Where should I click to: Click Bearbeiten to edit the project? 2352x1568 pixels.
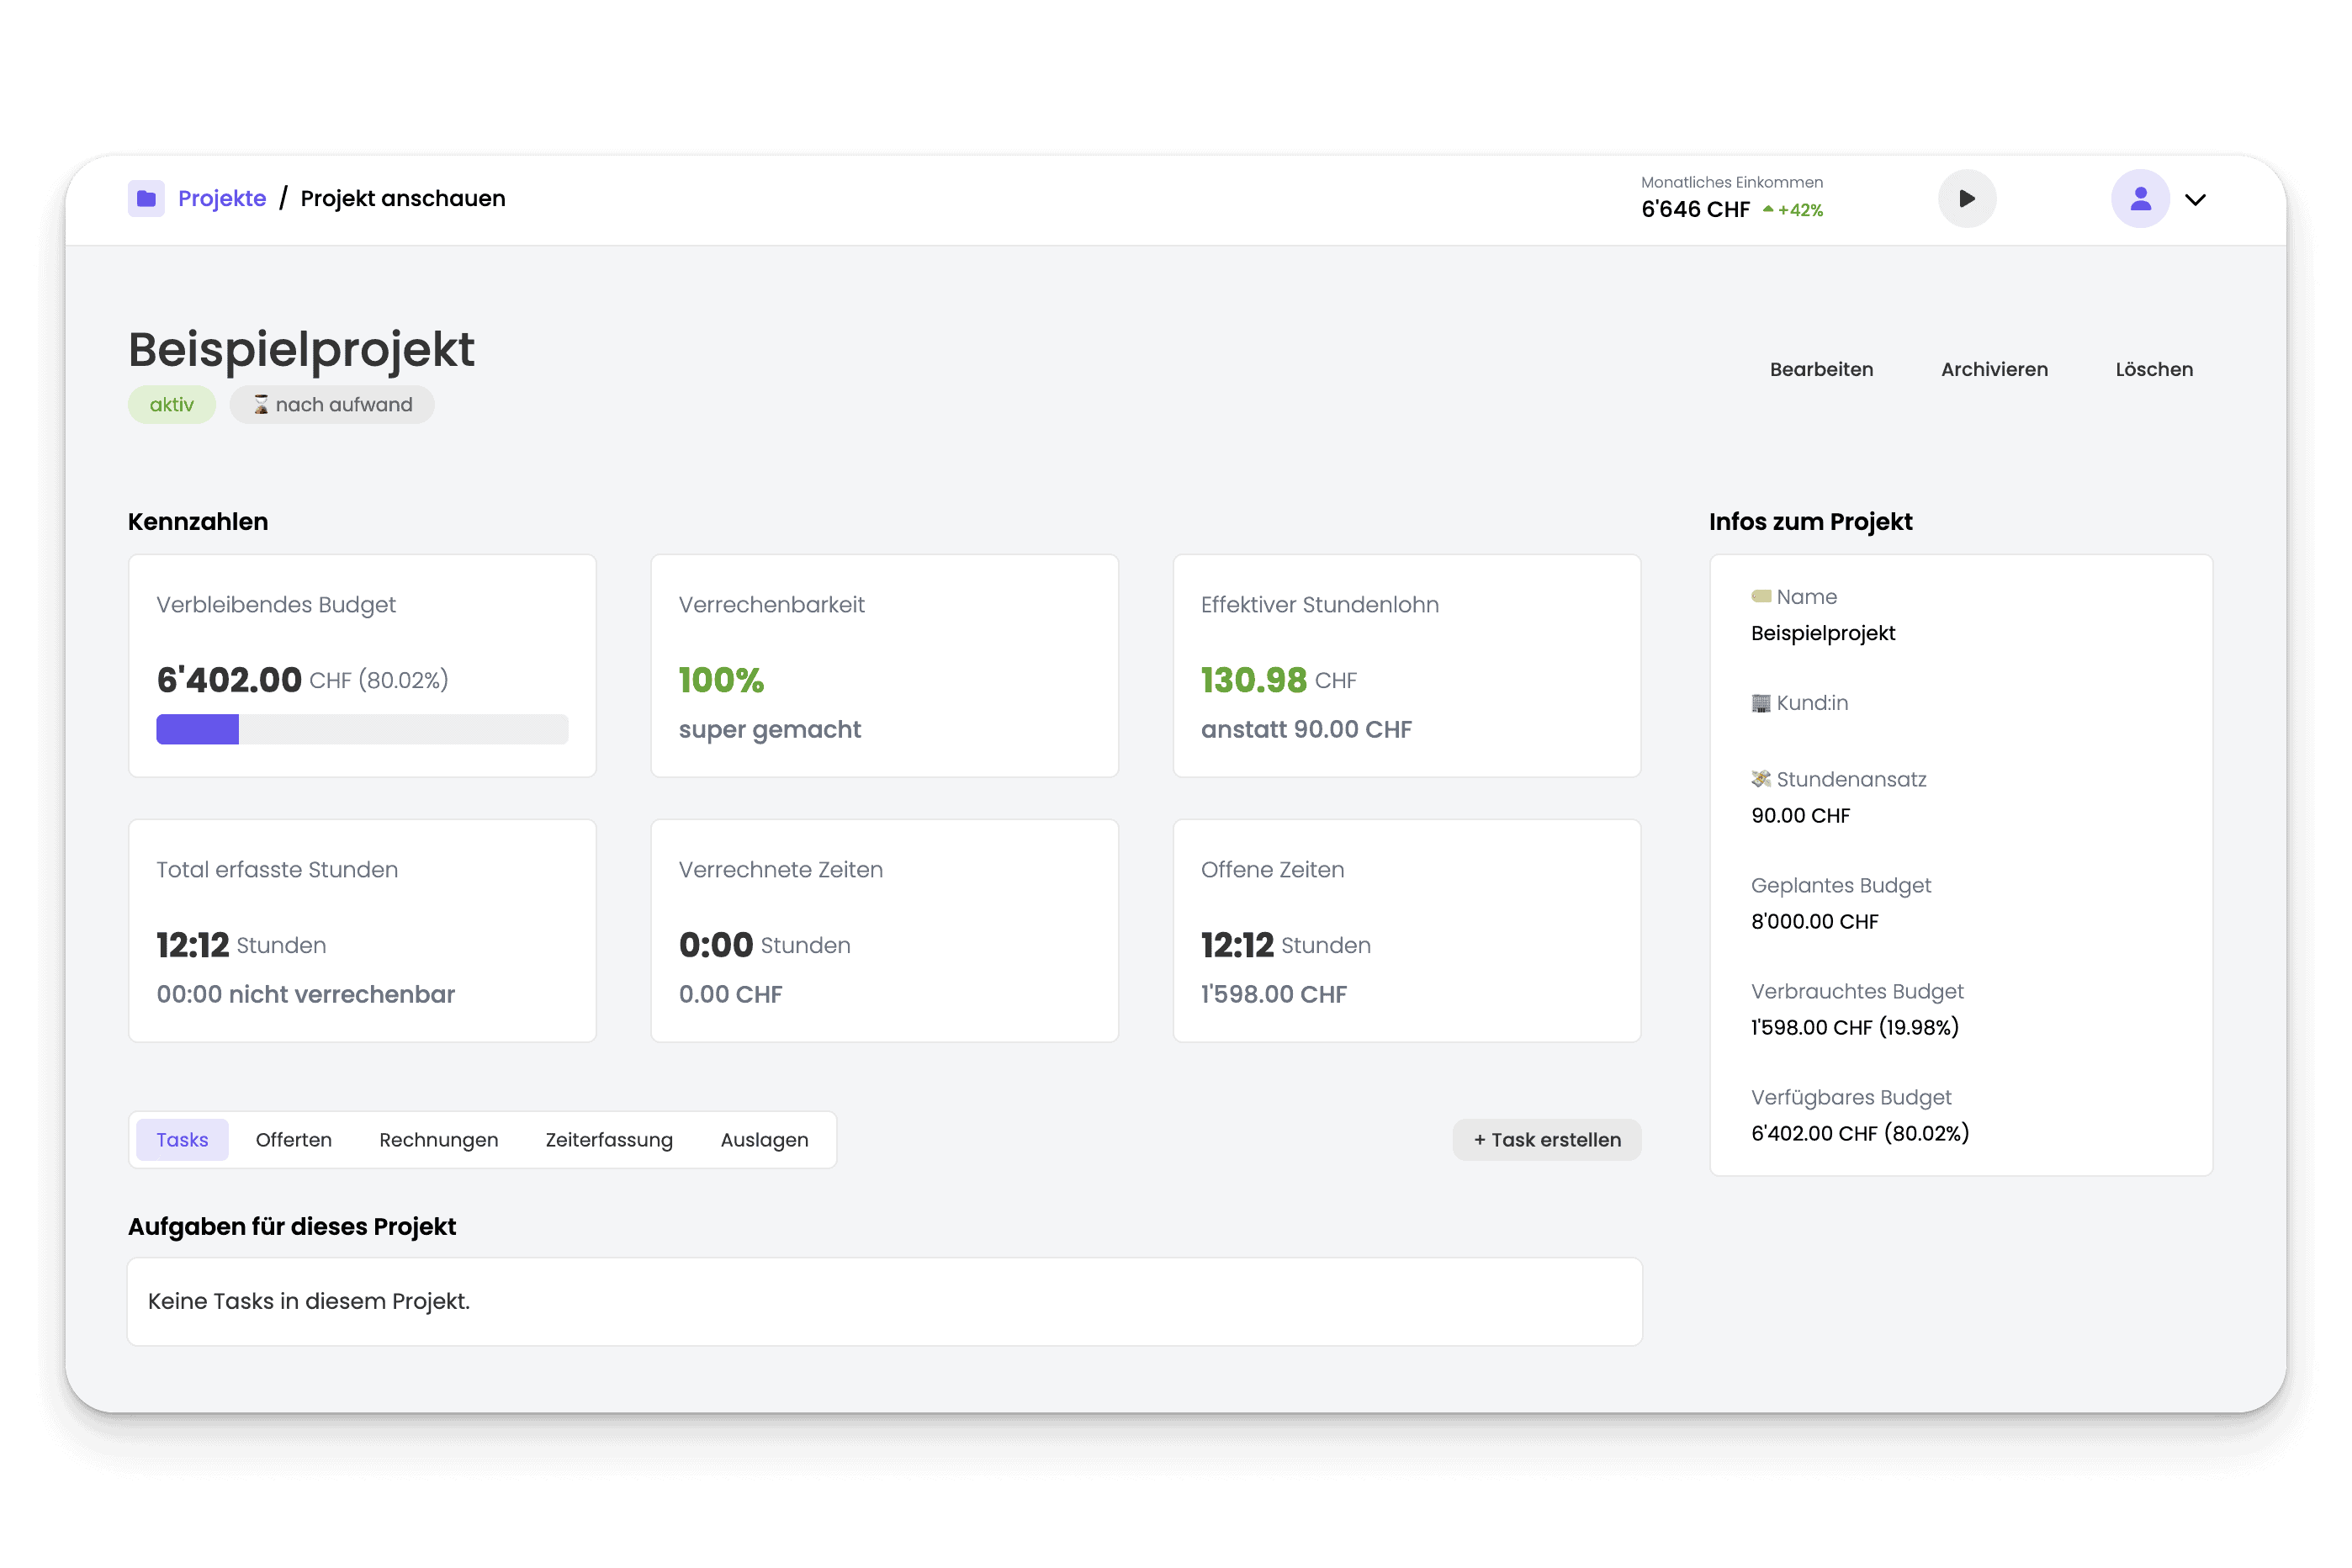coord(1821,369)
